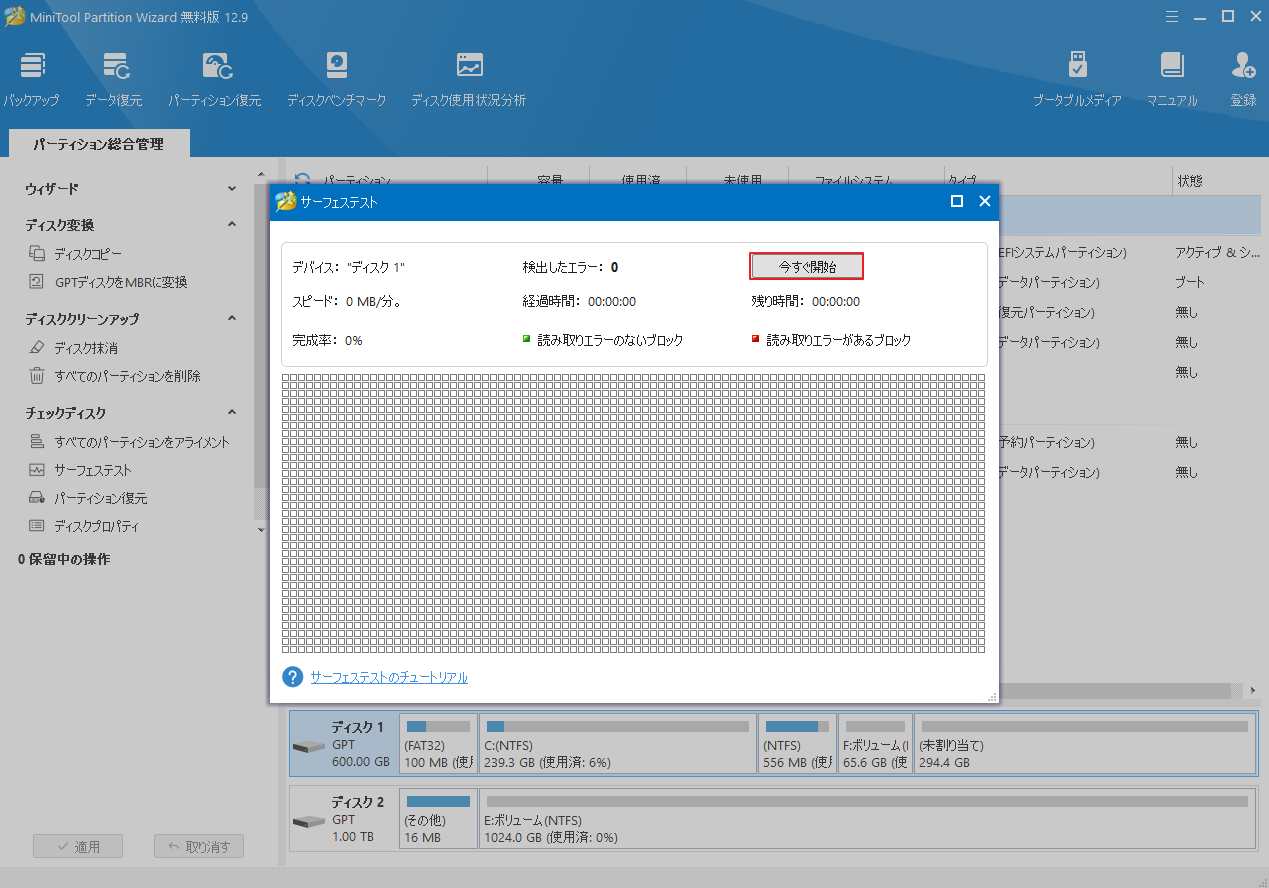Screen dimensions: 1269x888
Task: Select ディスク 2 drive icon
Action: pos(309,821)
